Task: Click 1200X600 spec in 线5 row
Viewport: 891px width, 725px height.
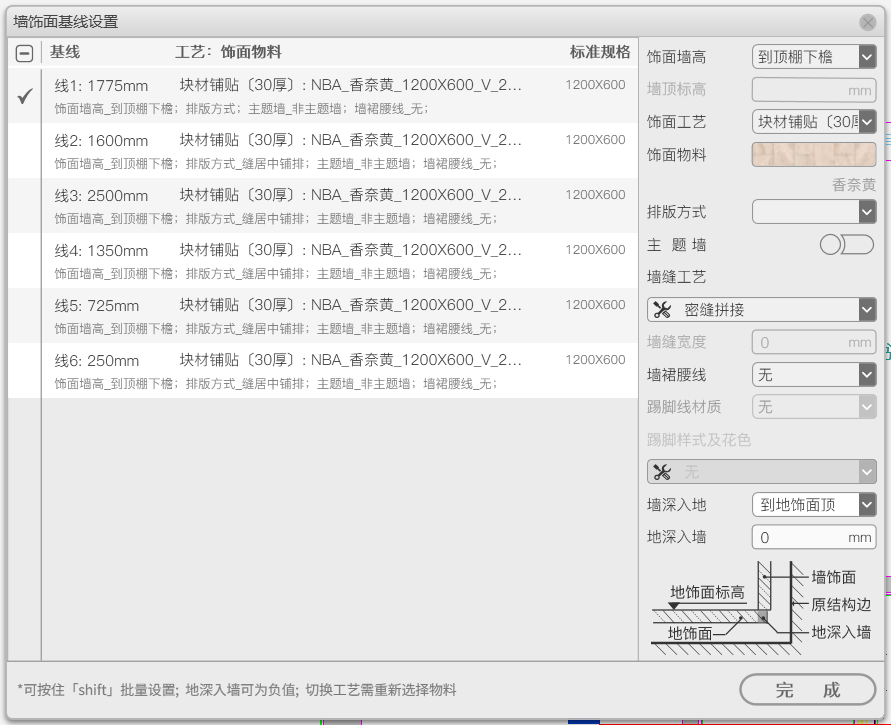Action: pyautogui.click(x=595, y=305)
